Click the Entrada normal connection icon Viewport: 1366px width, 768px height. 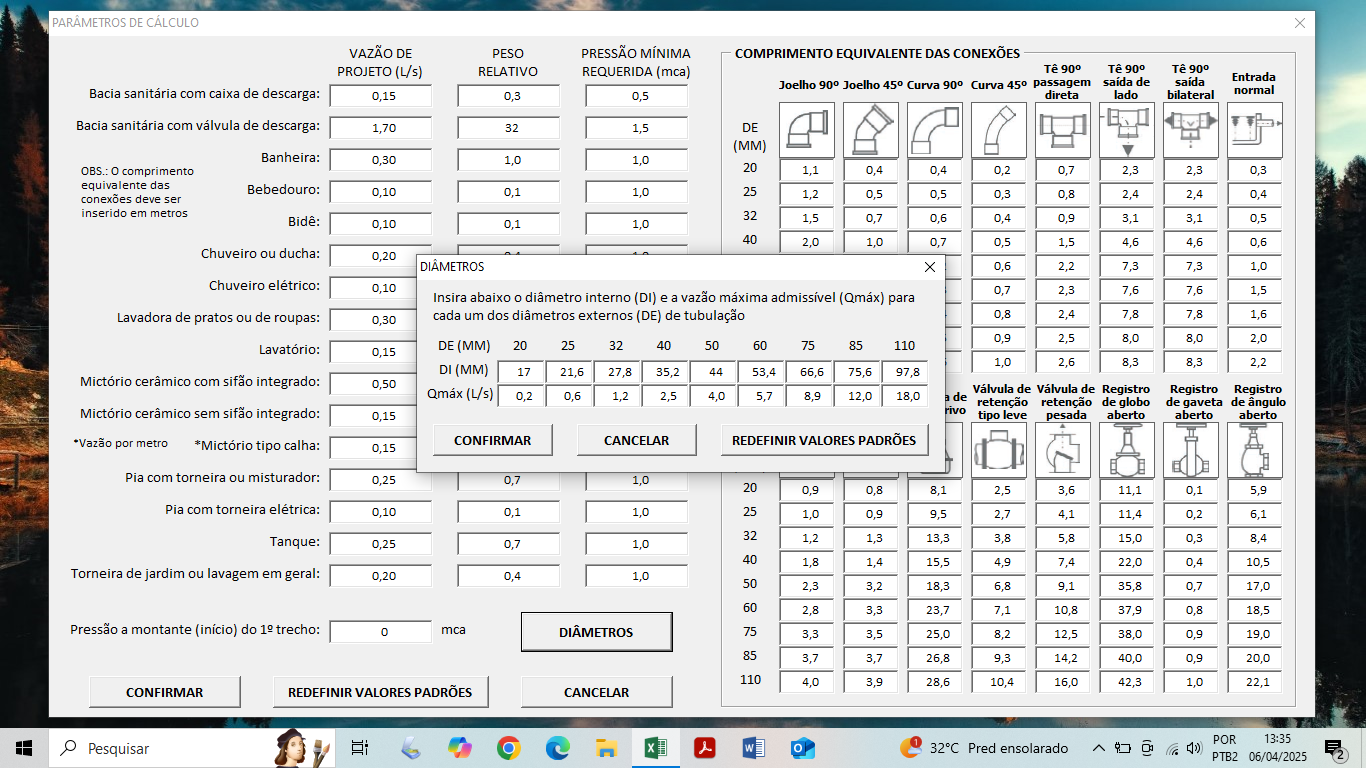coord(1255,130)
